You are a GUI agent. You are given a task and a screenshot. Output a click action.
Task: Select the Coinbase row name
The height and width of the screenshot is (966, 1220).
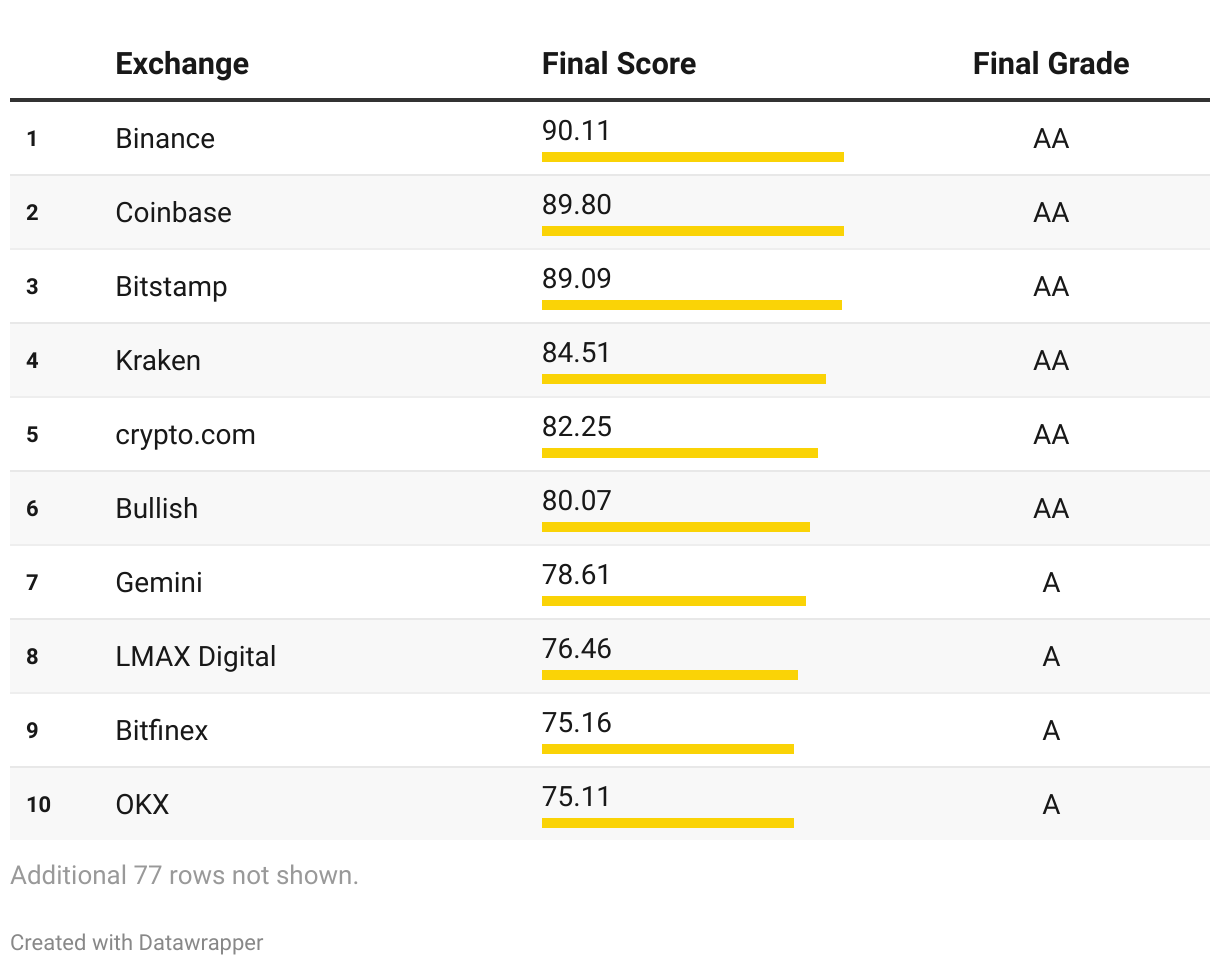(173, 212)
